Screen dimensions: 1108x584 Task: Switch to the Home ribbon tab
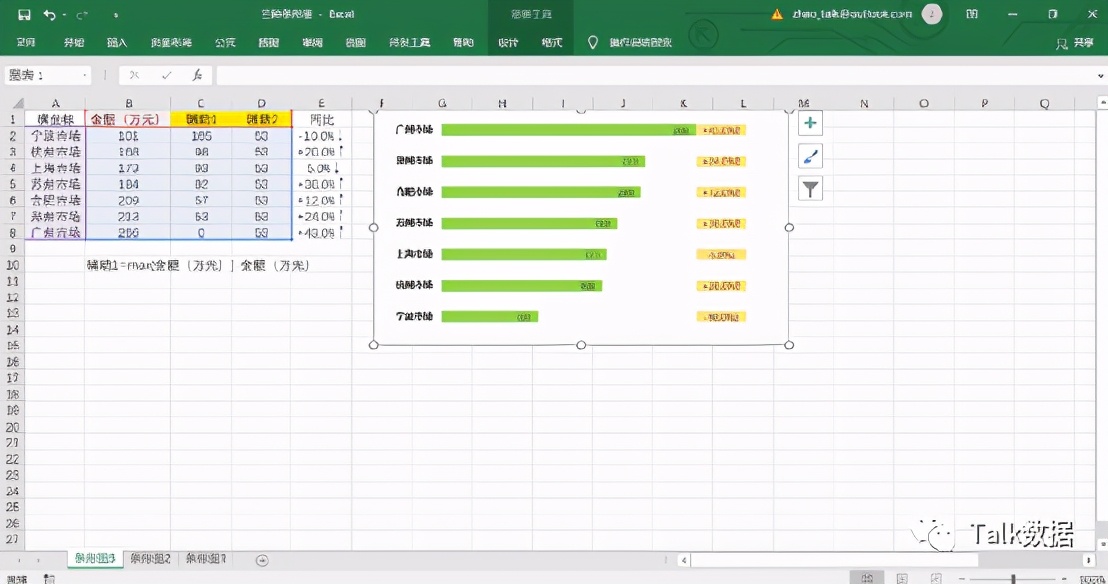coord(73,42)
